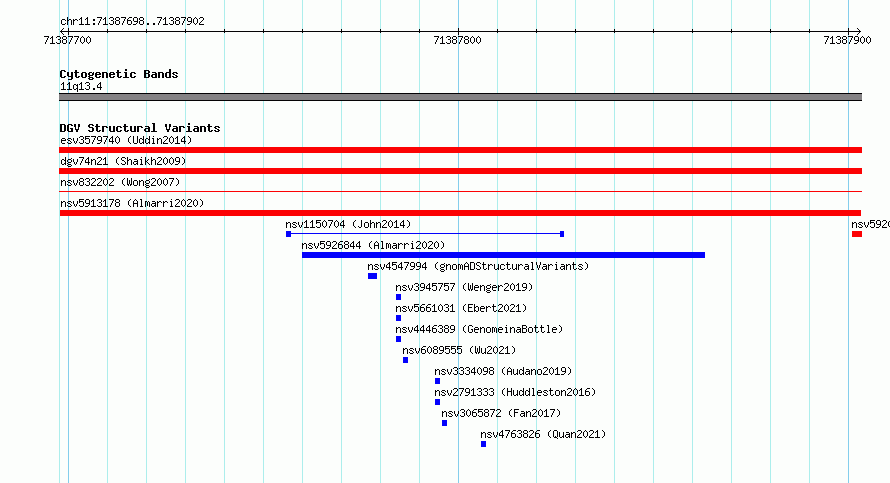Open nsv4446389 (GenomeinaBottle) variant label

(x=479, y=329)
